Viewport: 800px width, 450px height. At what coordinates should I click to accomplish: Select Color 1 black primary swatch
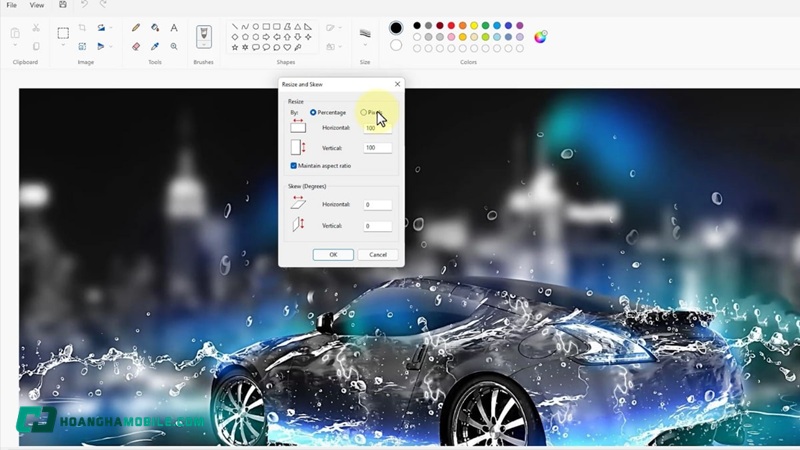[x=395, y=28]
